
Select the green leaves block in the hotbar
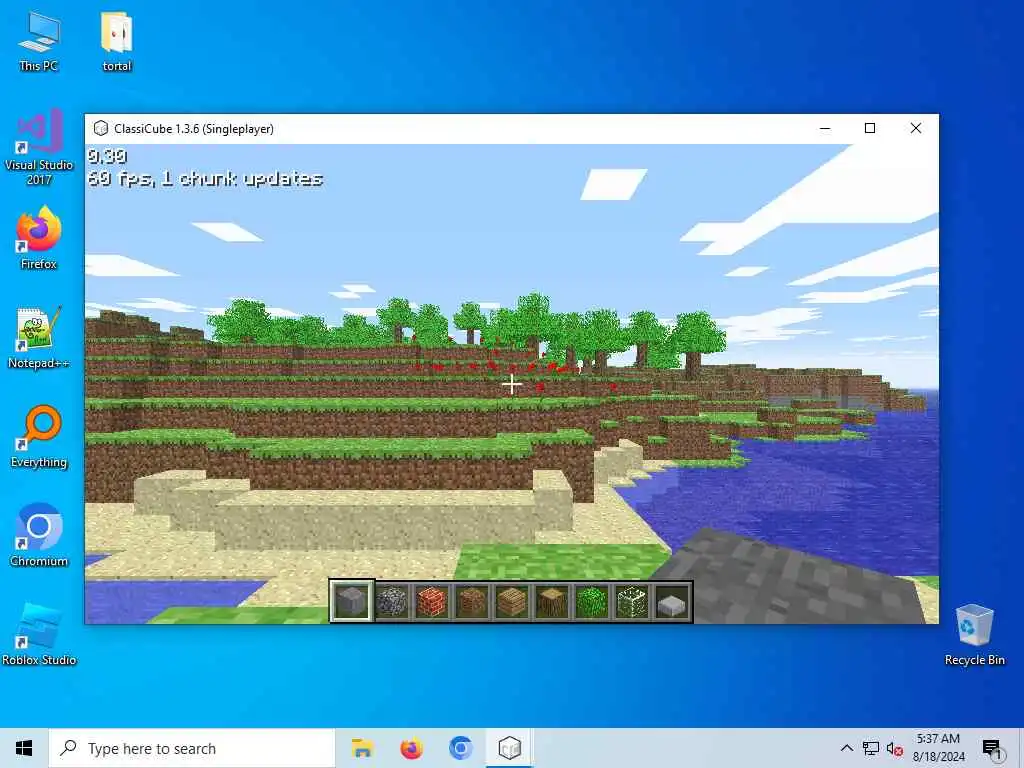click(592, 601)
